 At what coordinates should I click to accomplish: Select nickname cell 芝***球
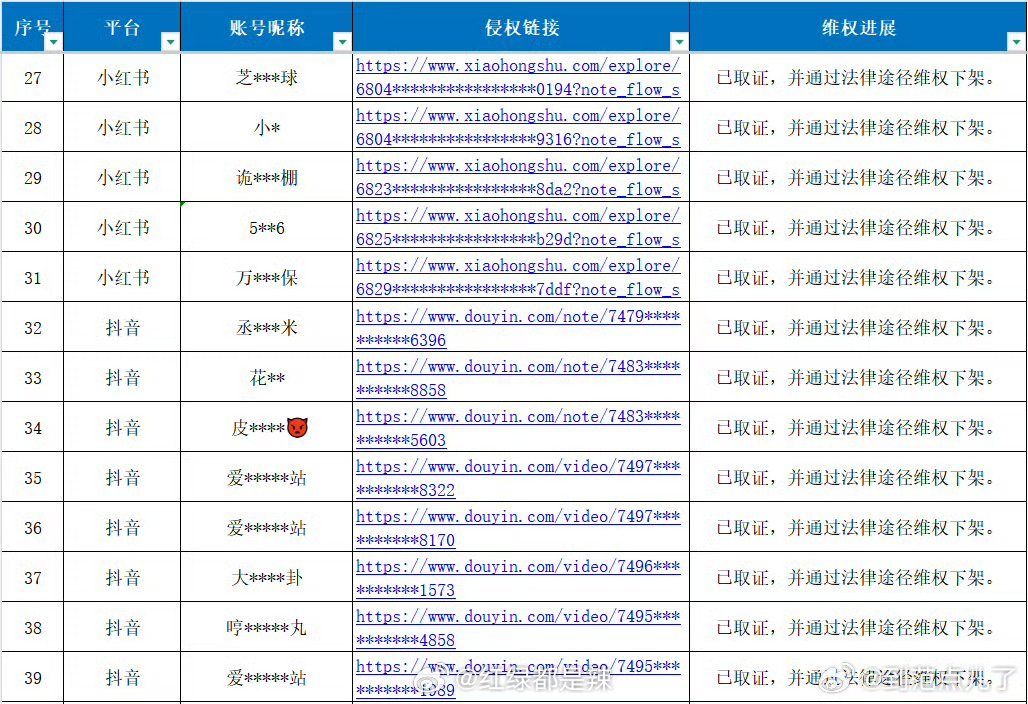tap(266, 78)
